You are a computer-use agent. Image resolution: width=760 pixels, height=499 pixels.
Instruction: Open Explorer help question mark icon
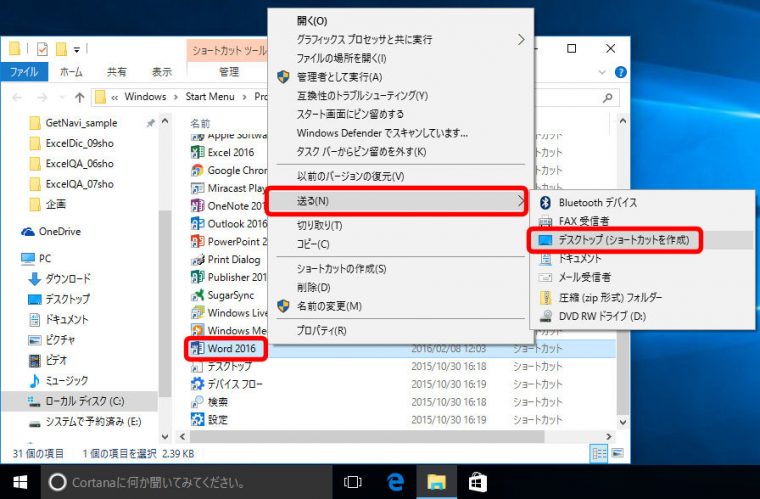620,72
